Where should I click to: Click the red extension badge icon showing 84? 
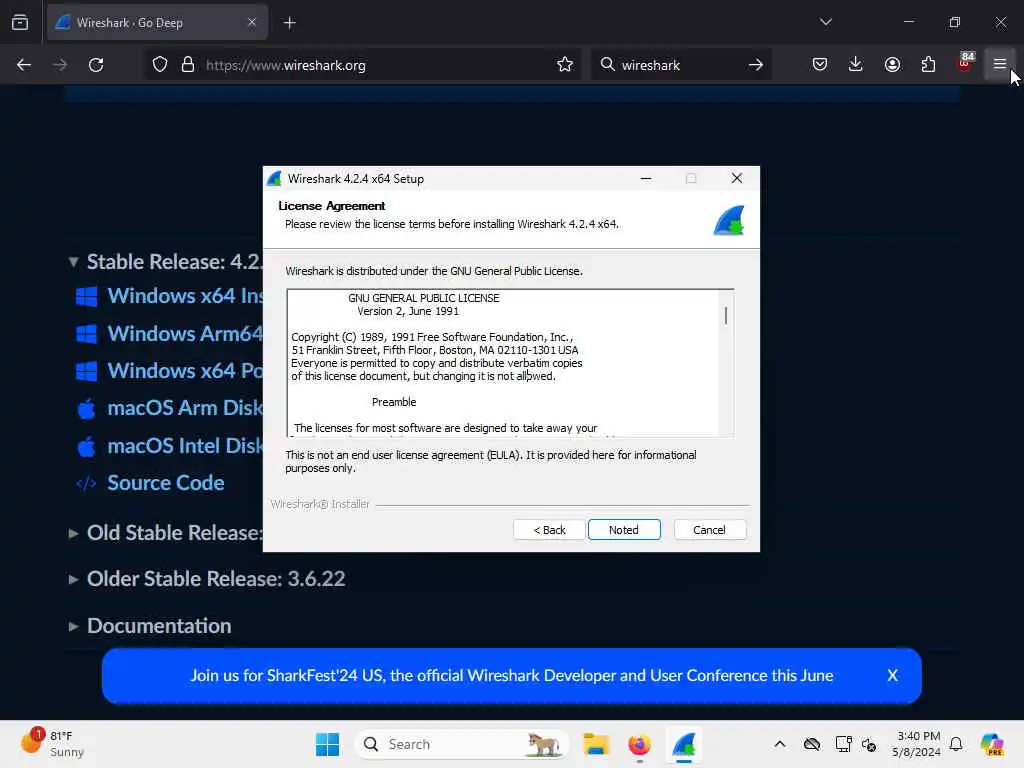(965, 63)
